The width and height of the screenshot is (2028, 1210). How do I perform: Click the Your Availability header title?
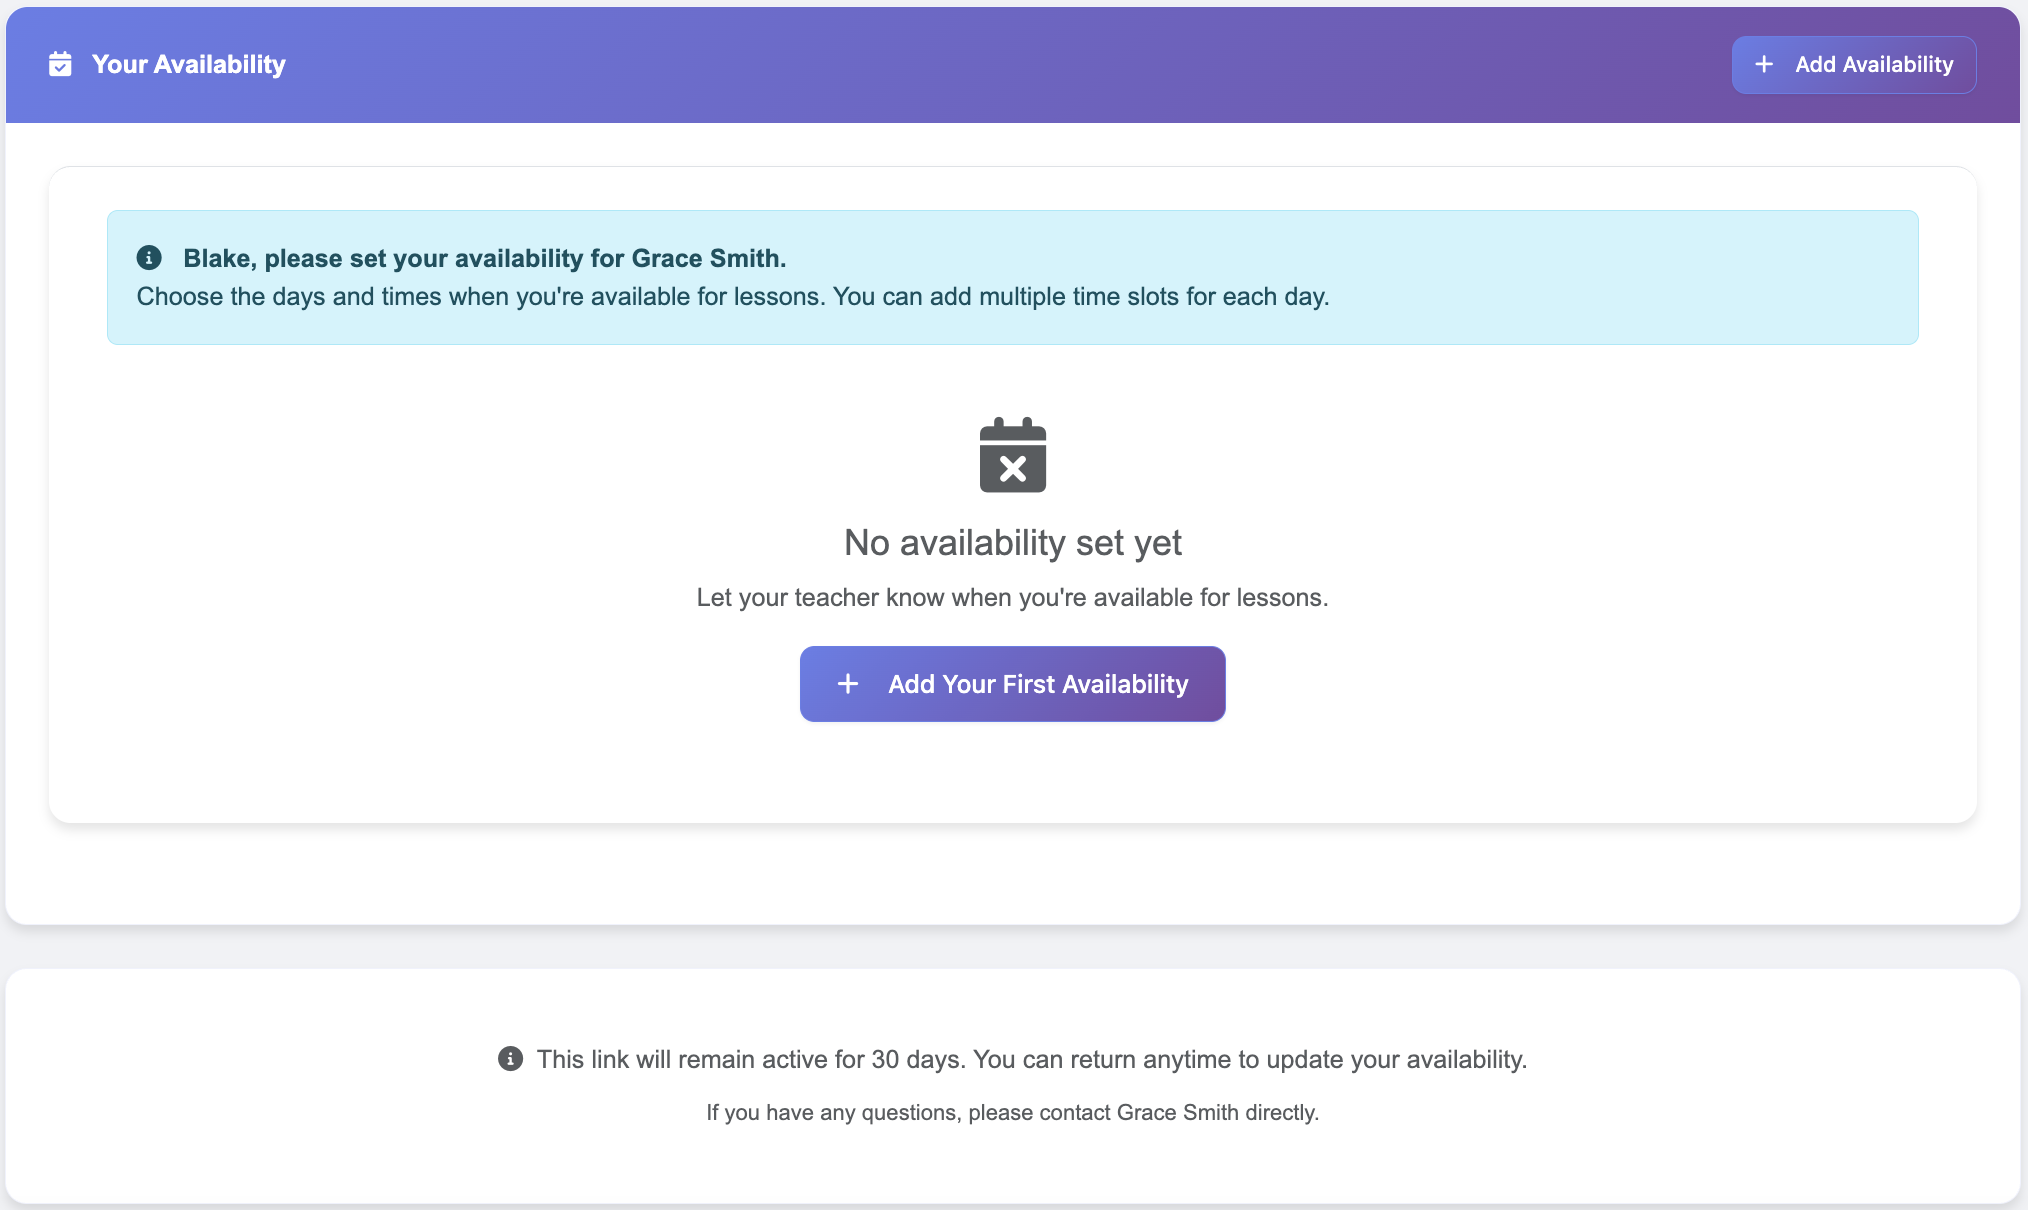point(188,63)
